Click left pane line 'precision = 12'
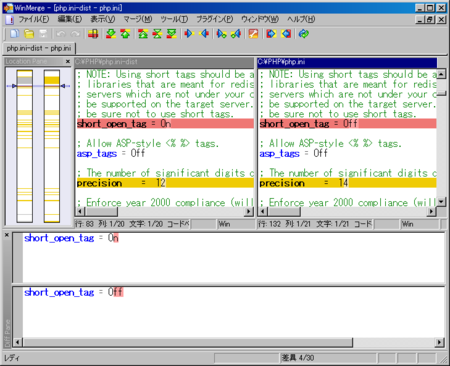The height and width of the screenshot is (366, 450). point(165,183)
